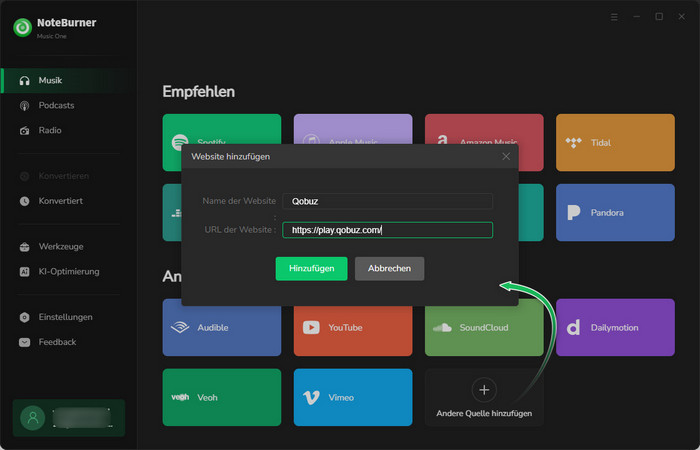Click the gear icon beside Einstellungen
Image resolution: width=700 pixels, height=450 pixels.
(25, 317)
